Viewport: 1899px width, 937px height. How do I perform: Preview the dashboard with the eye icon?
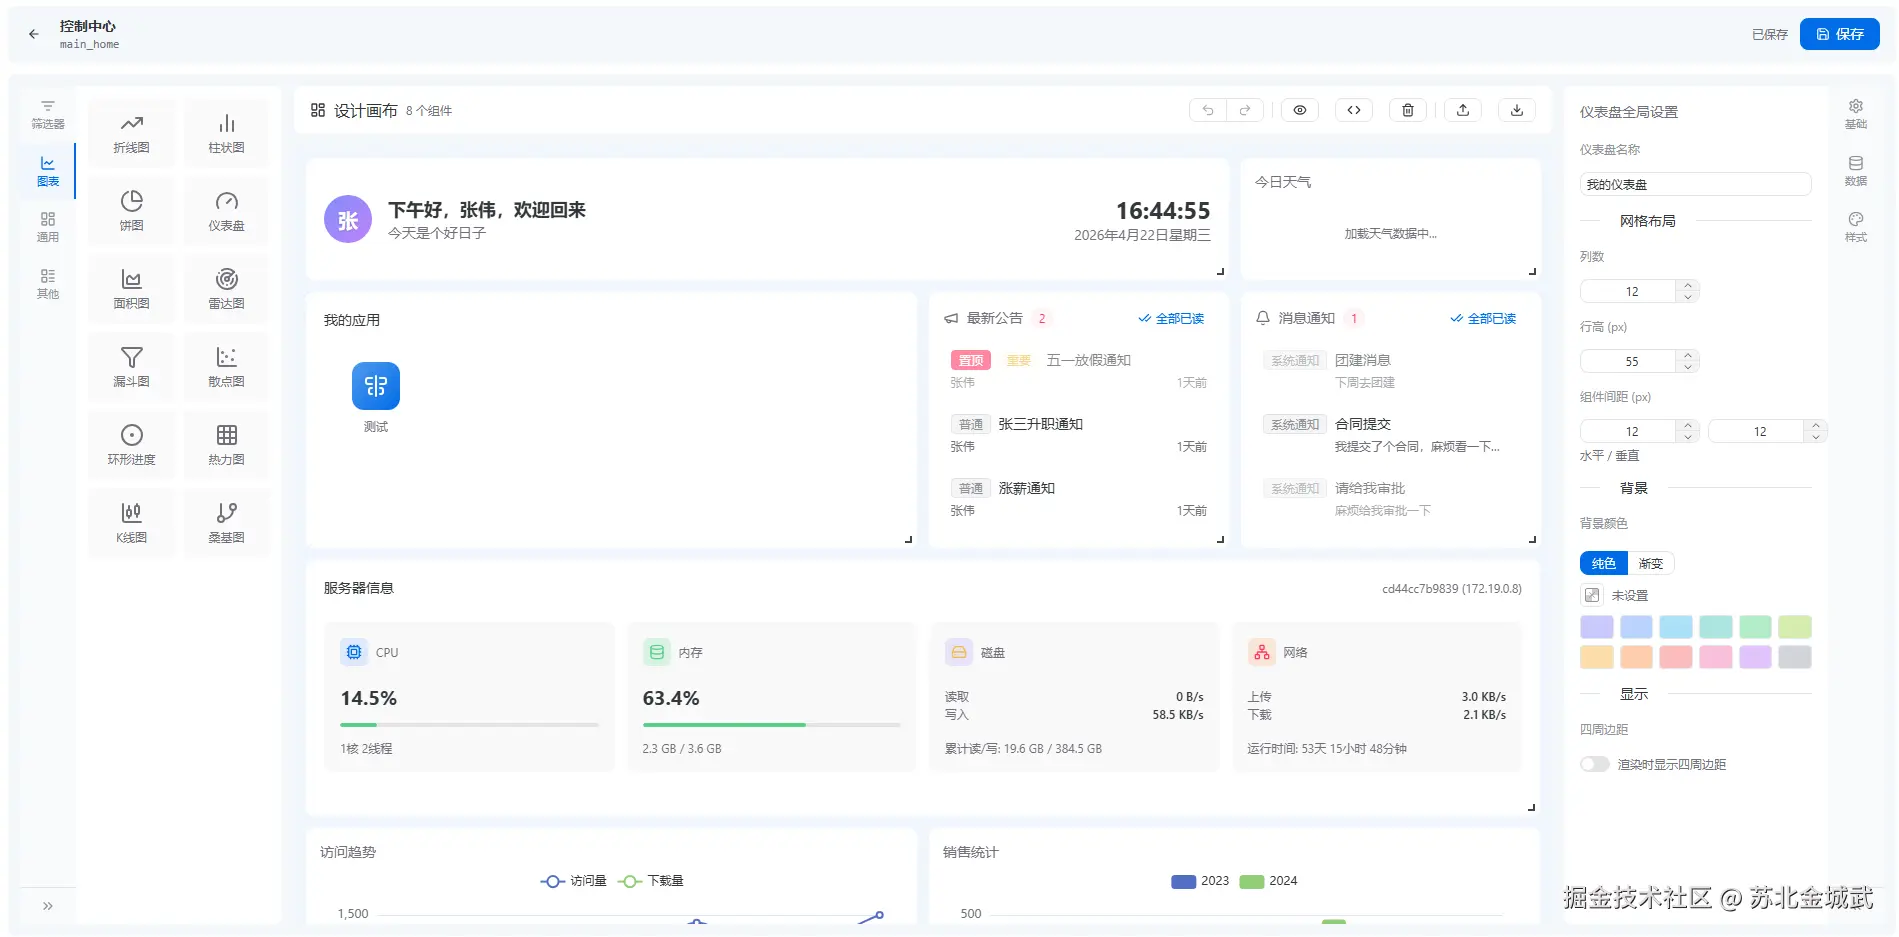[1300, 110]
